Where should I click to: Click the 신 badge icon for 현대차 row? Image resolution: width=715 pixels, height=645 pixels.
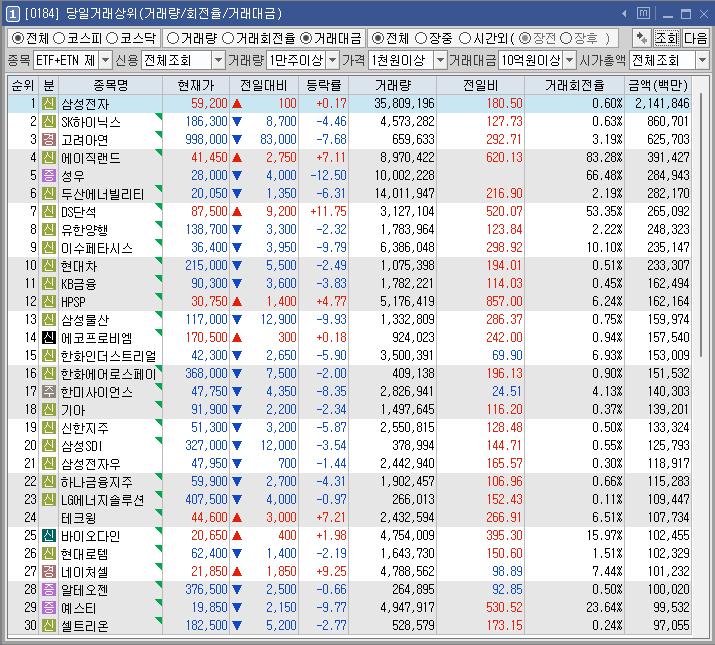coord(49,265)
